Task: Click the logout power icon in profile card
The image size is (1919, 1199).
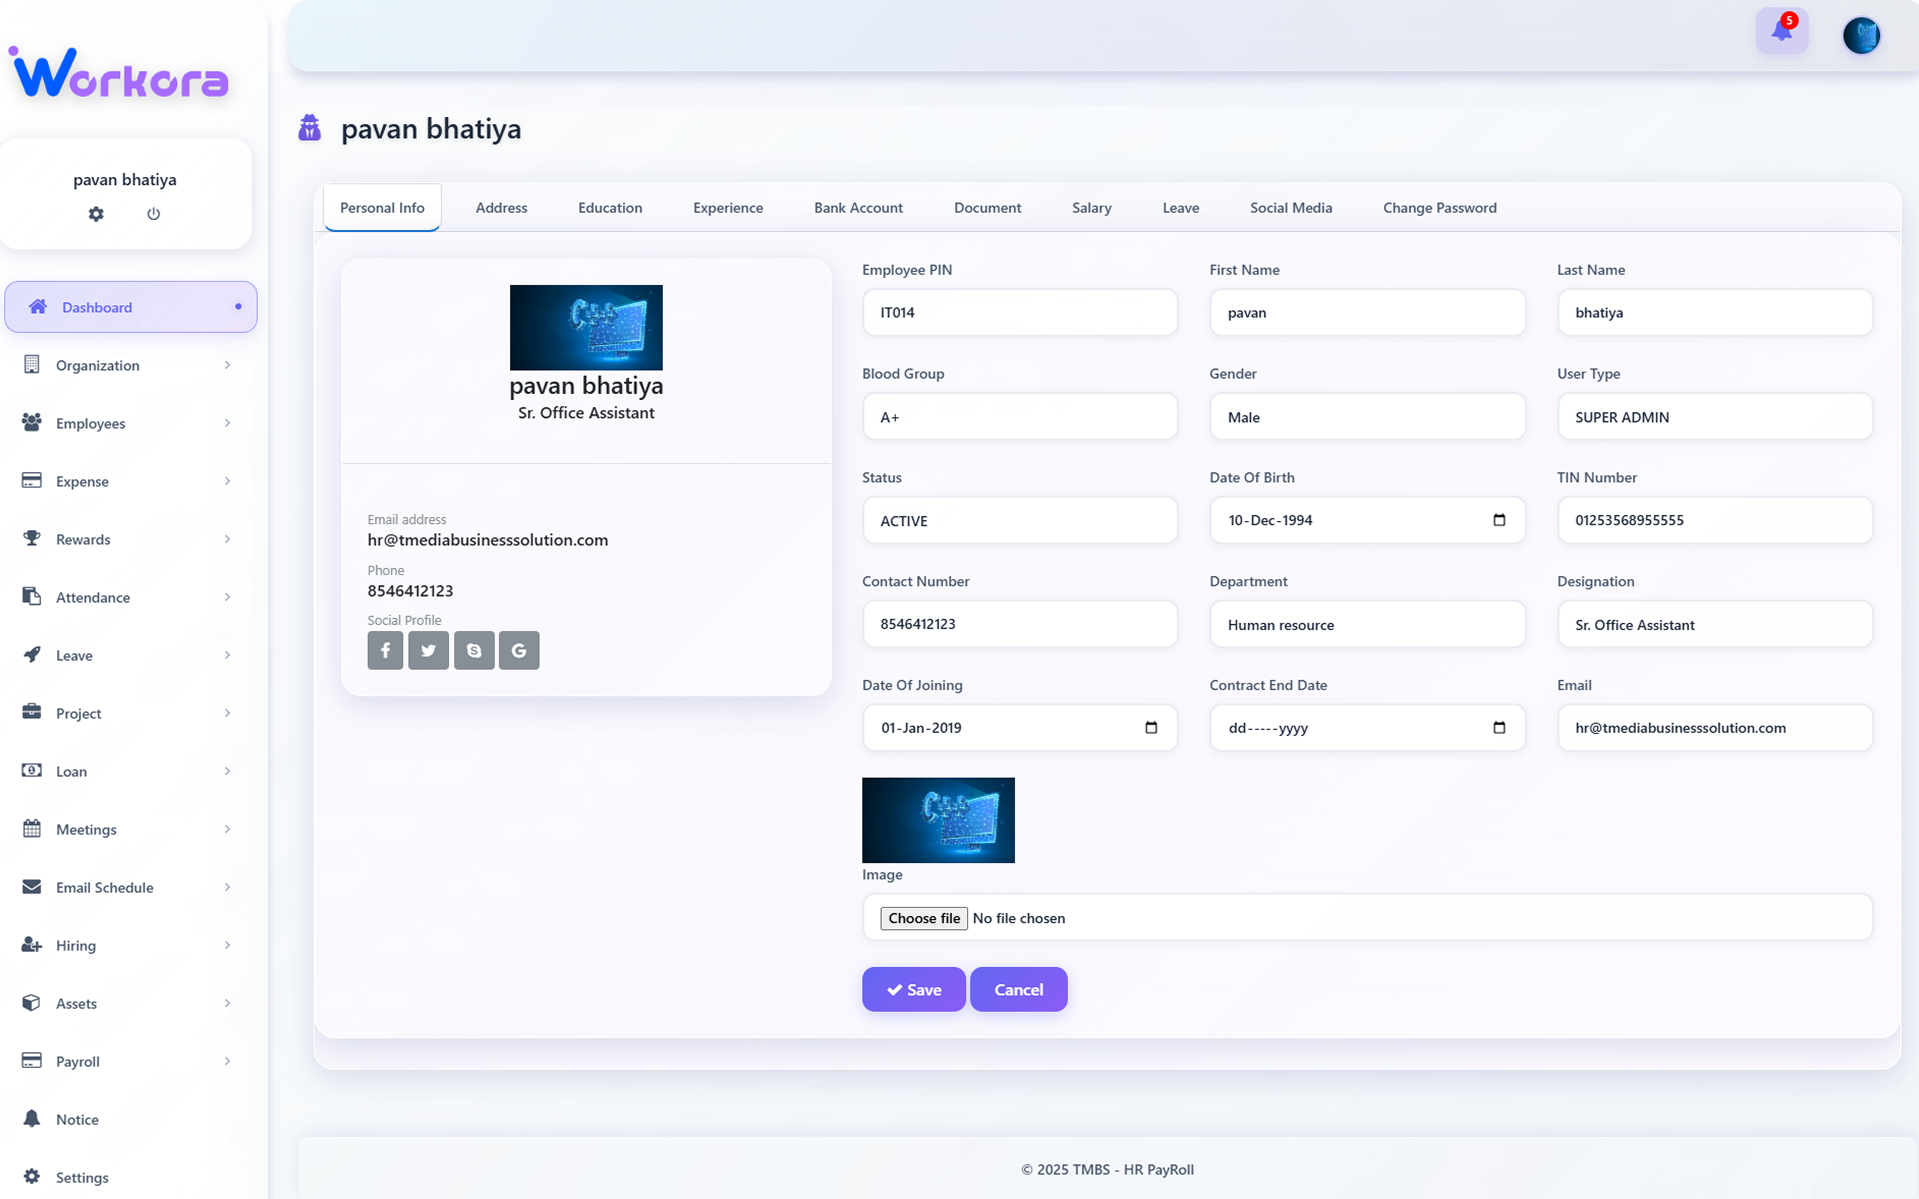Action: tap(153, 213)
